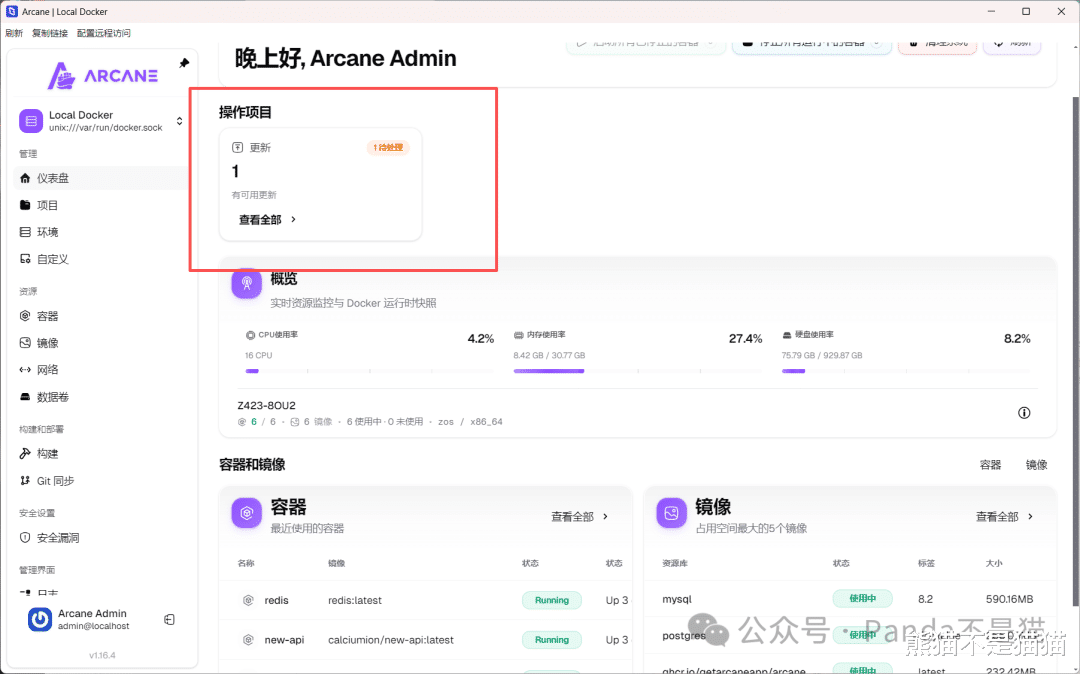Click the 有可用更新 text
The width and height of the screenshot is (1080, 674).
point(254,195)
